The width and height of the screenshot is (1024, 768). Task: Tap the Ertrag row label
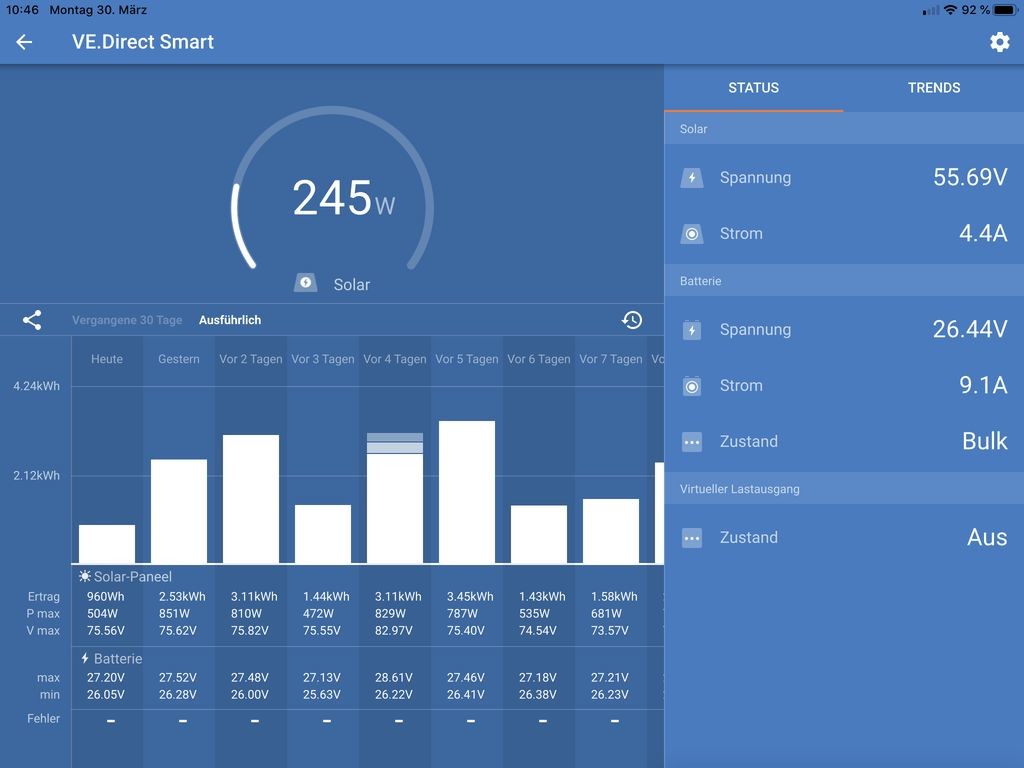tap(44, 596)
